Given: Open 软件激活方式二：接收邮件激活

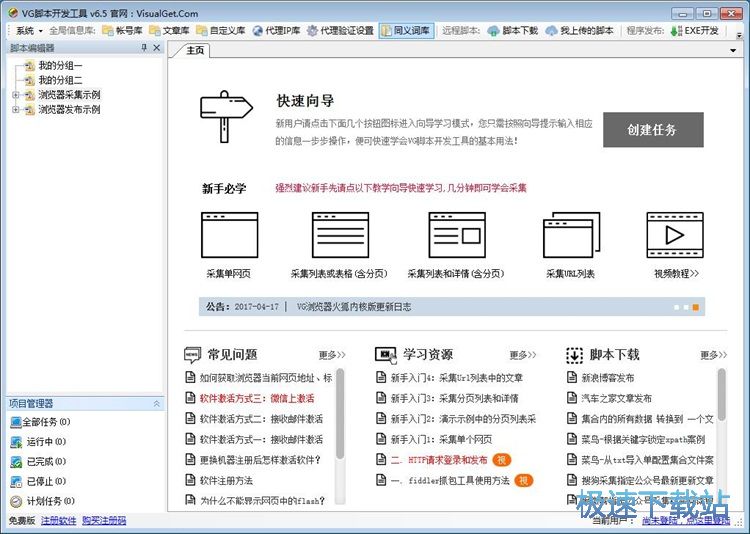Looking at the screenshot, I should point(261,419).
